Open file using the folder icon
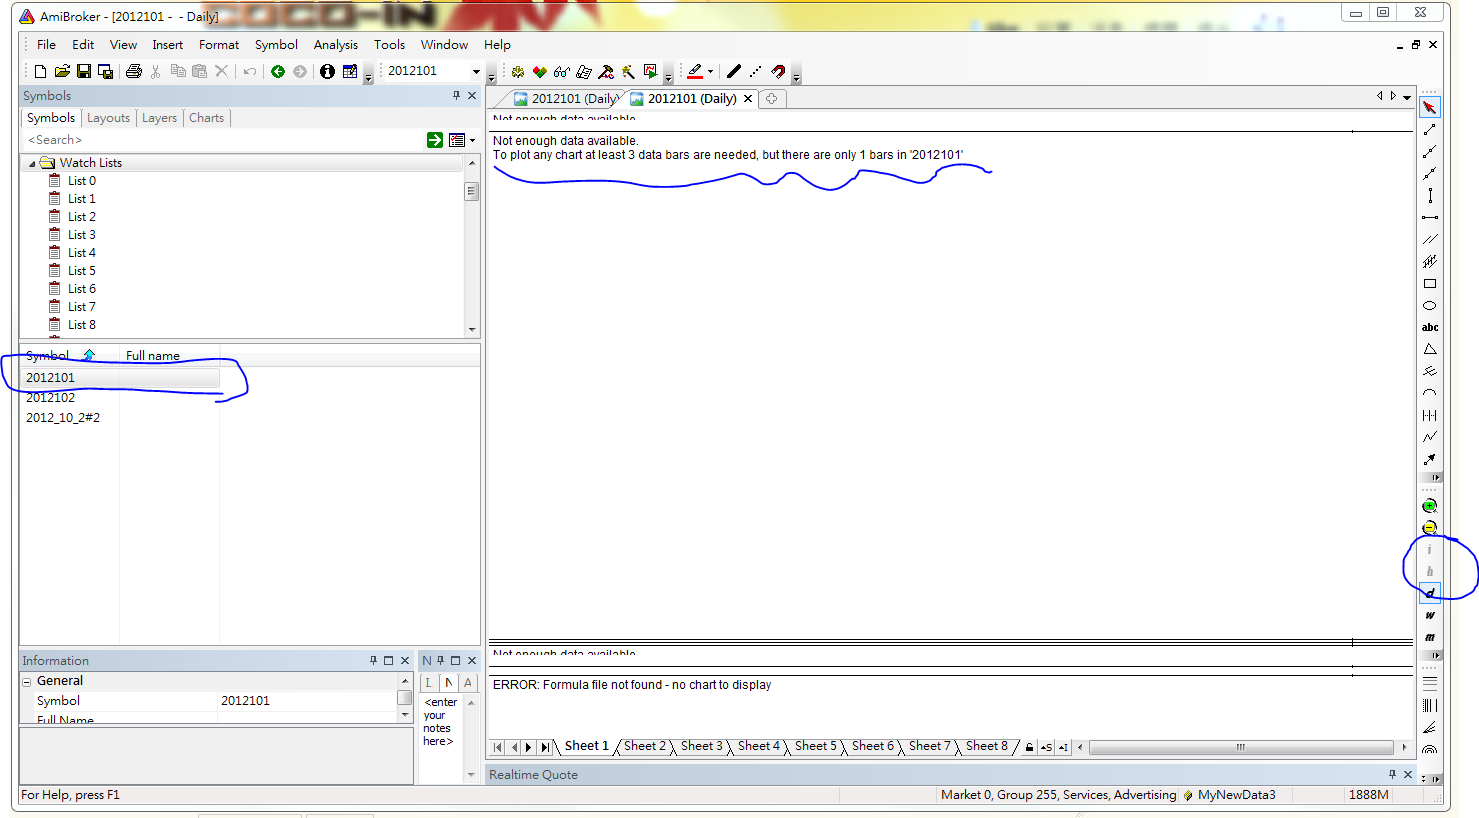 [x=62, y=71]
